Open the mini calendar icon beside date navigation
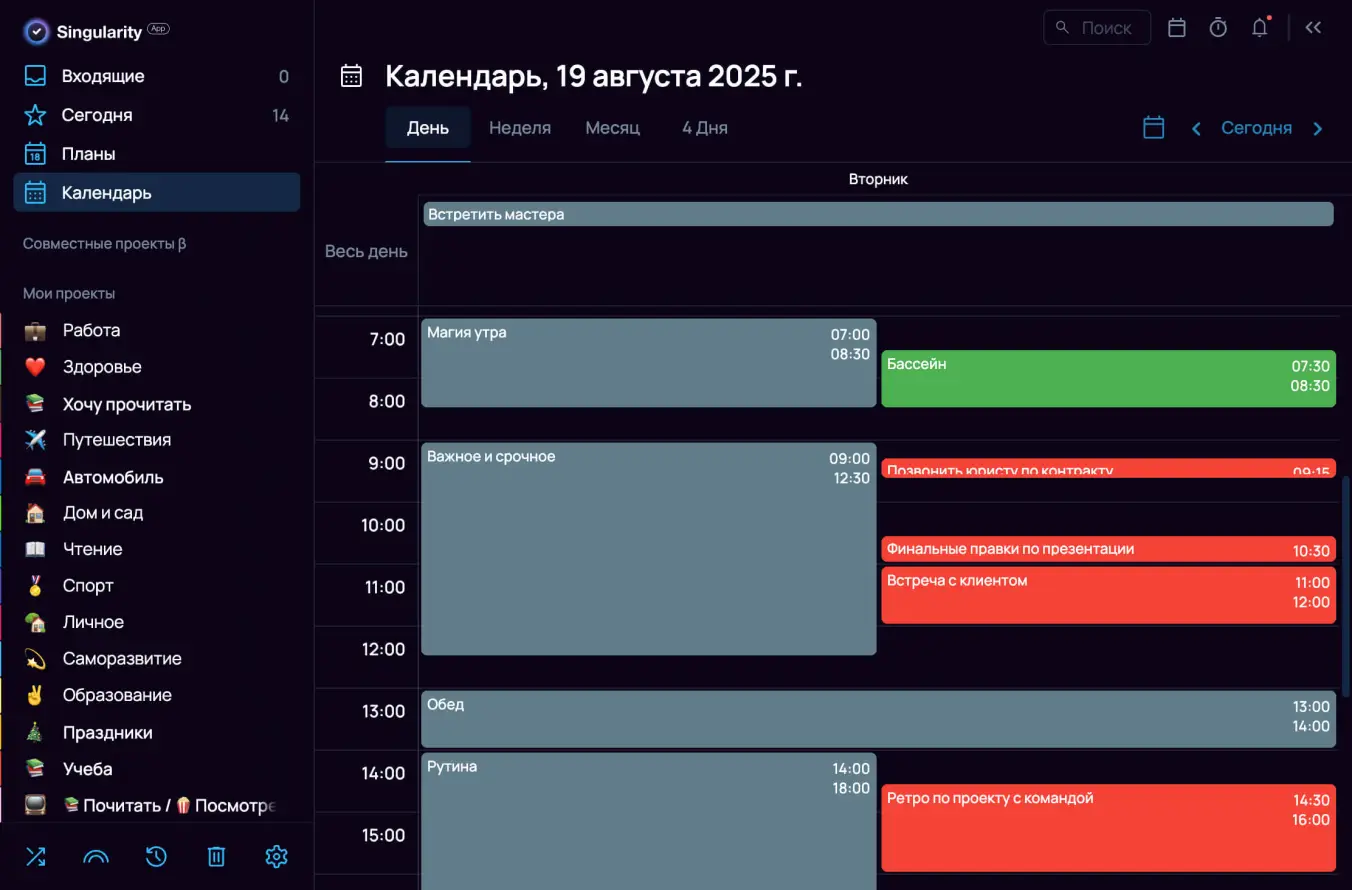This screenshot has width=1352, height=890. click(x=1153, y=127)
